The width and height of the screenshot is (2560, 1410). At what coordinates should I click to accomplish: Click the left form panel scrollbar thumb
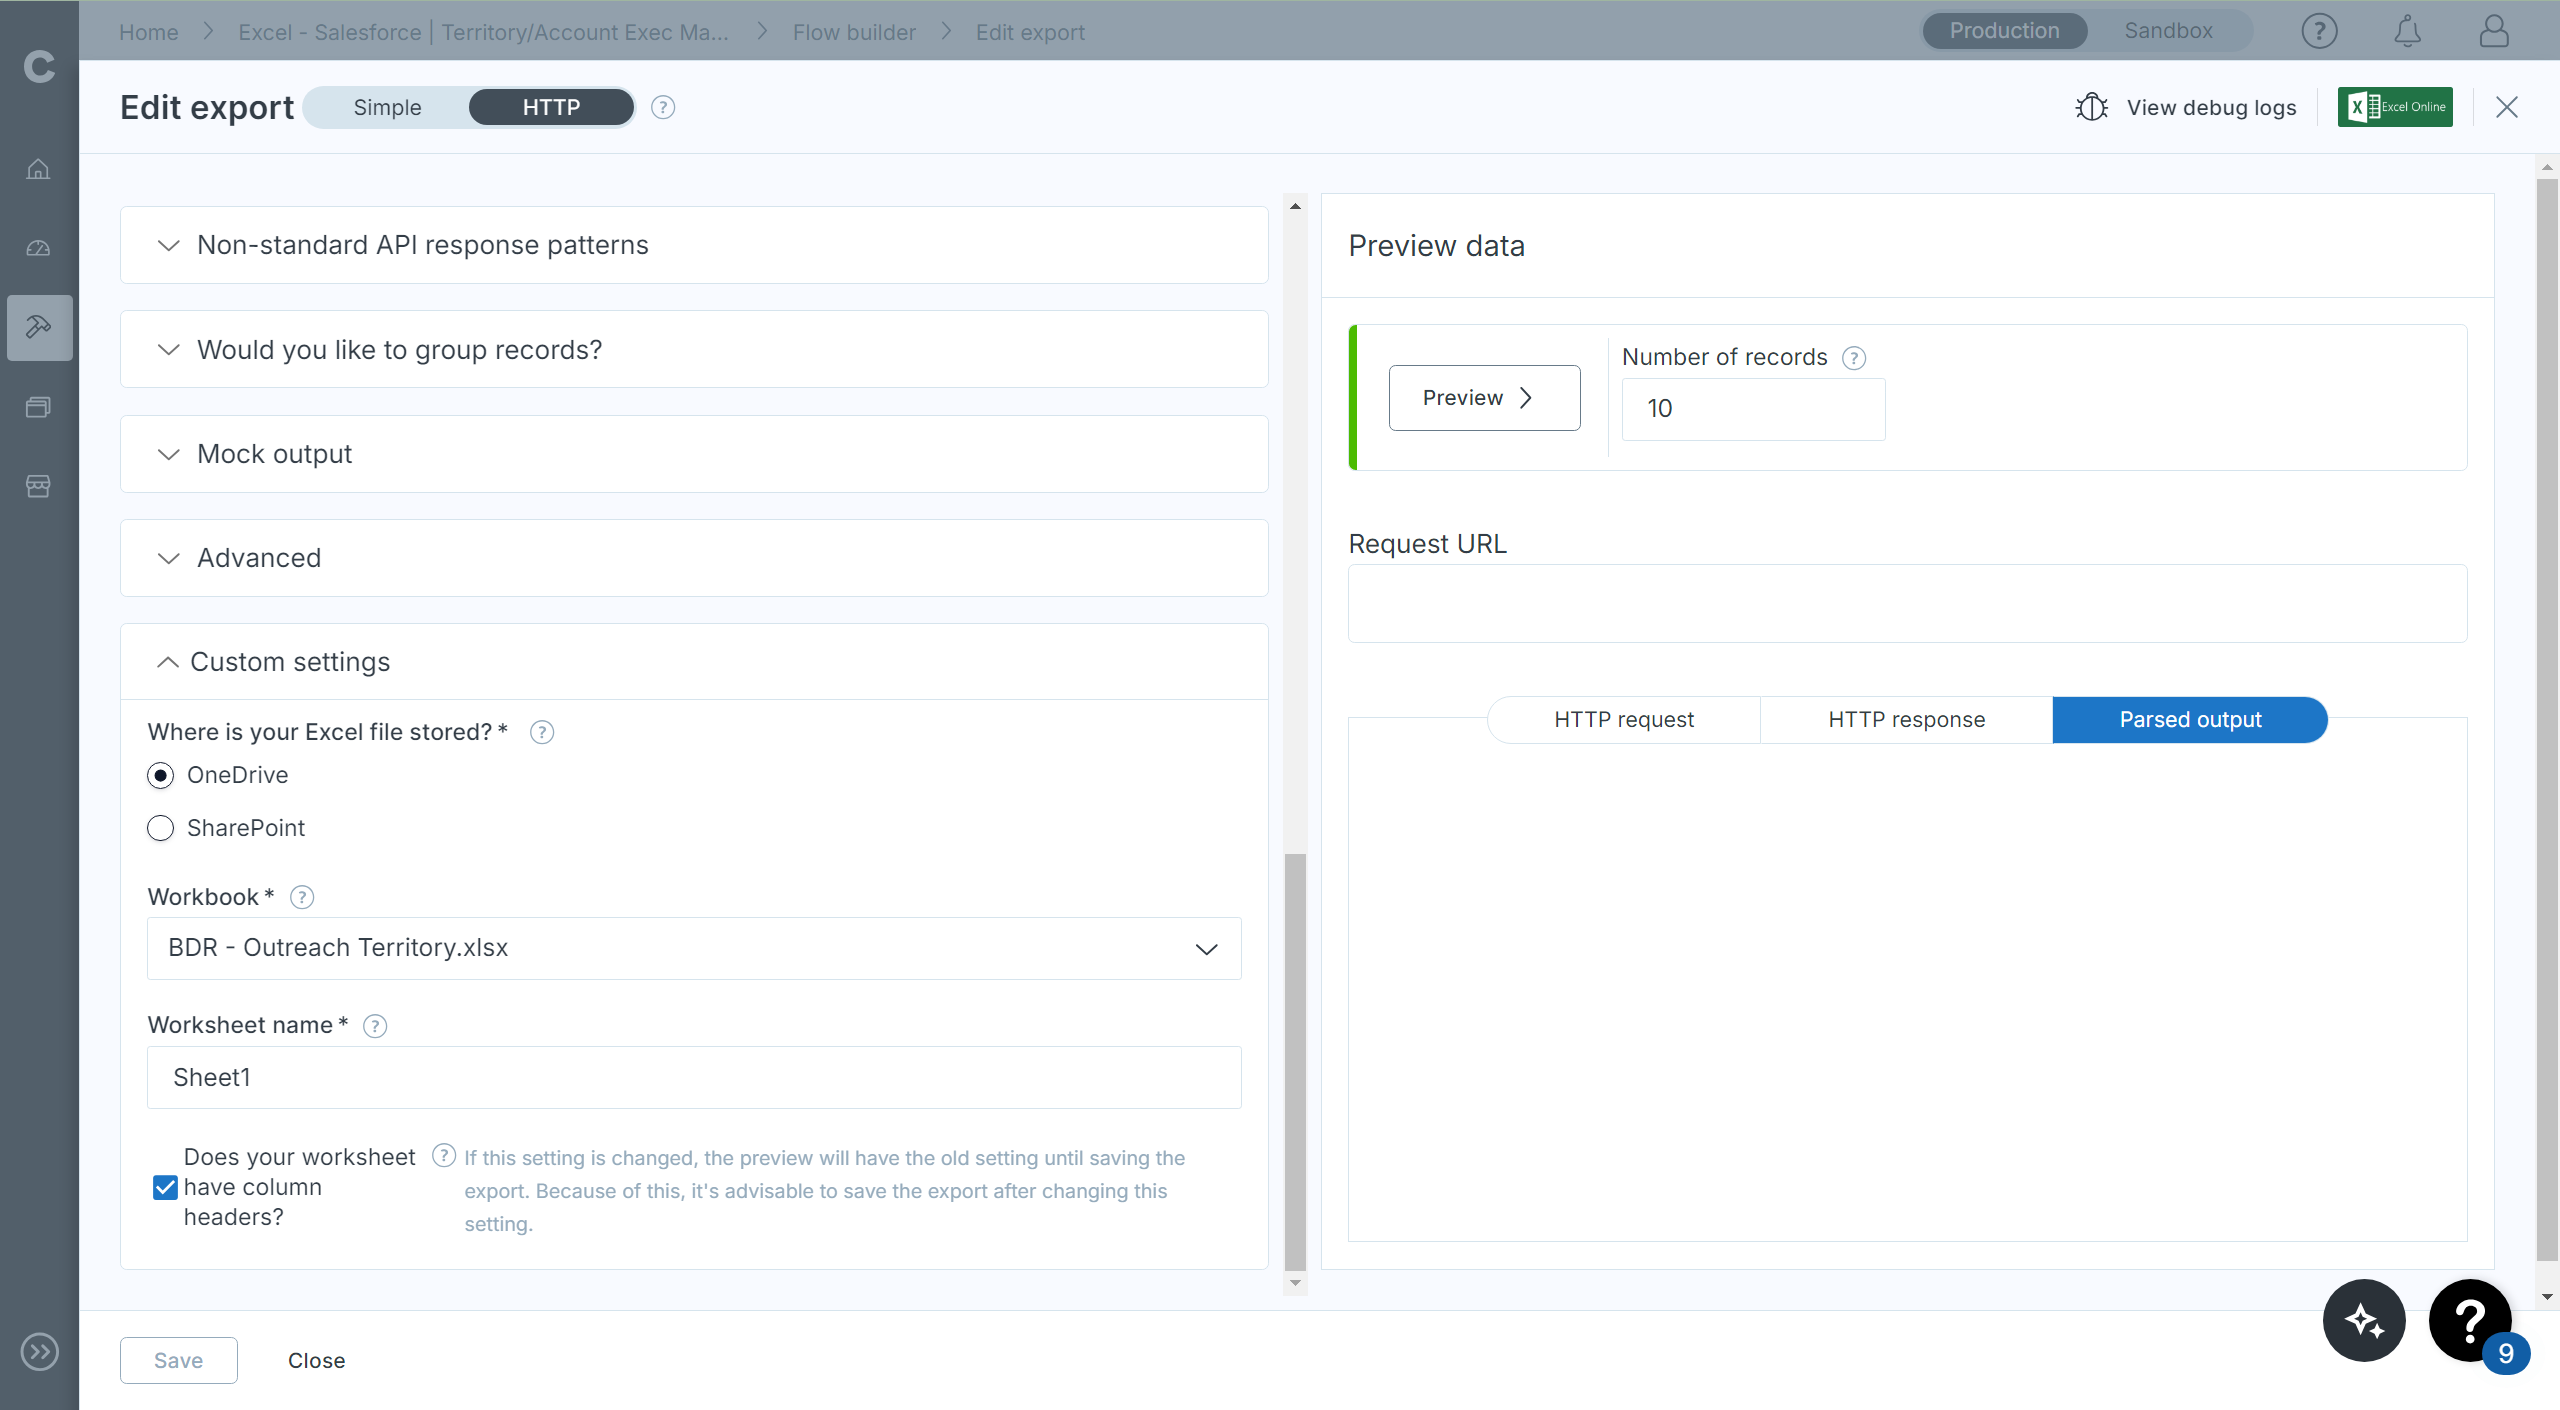coord(1295,1060)
